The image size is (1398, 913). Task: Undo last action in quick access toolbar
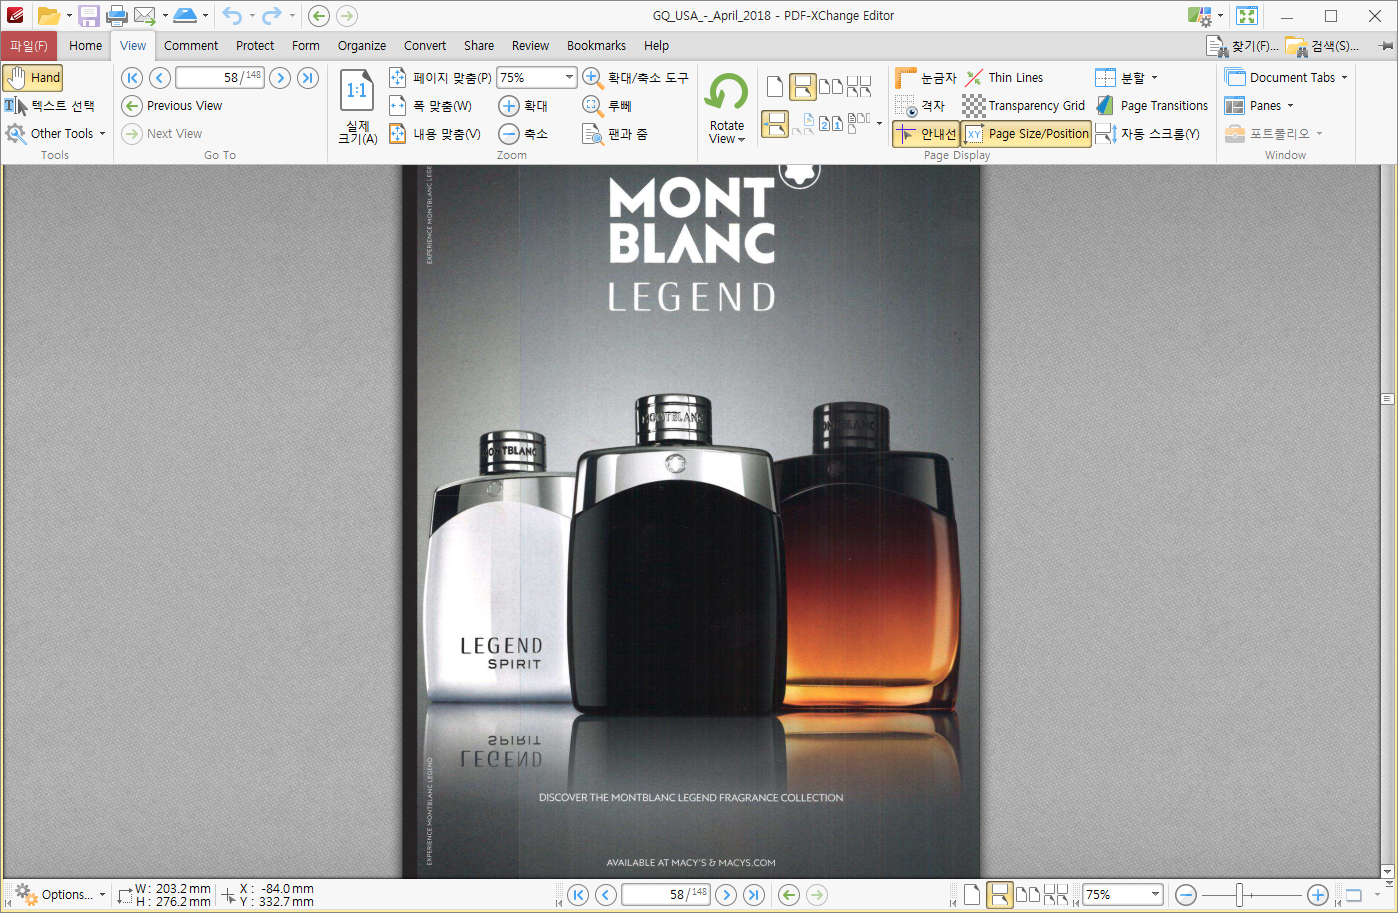232,15
